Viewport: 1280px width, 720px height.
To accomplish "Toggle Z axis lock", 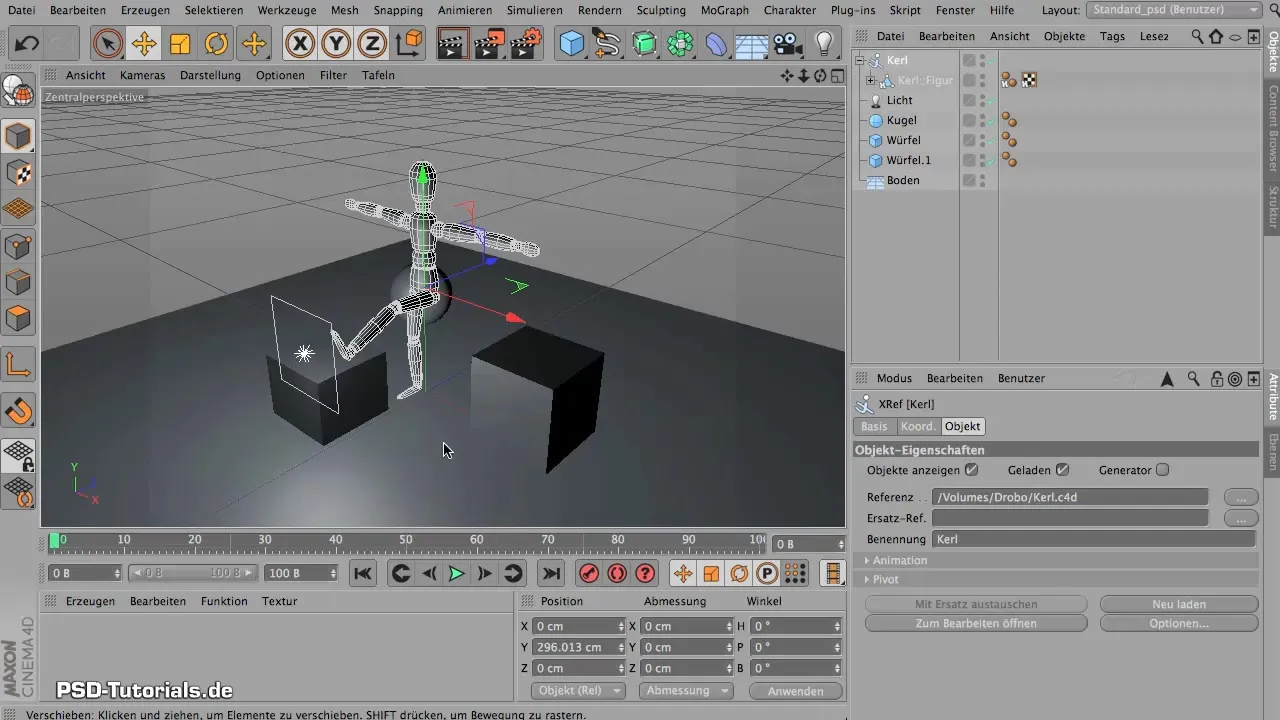I will click(x=372, y=44).
